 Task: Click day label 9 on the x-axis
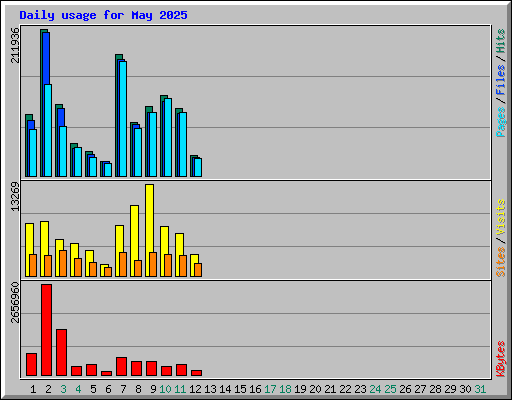[153, 389]
